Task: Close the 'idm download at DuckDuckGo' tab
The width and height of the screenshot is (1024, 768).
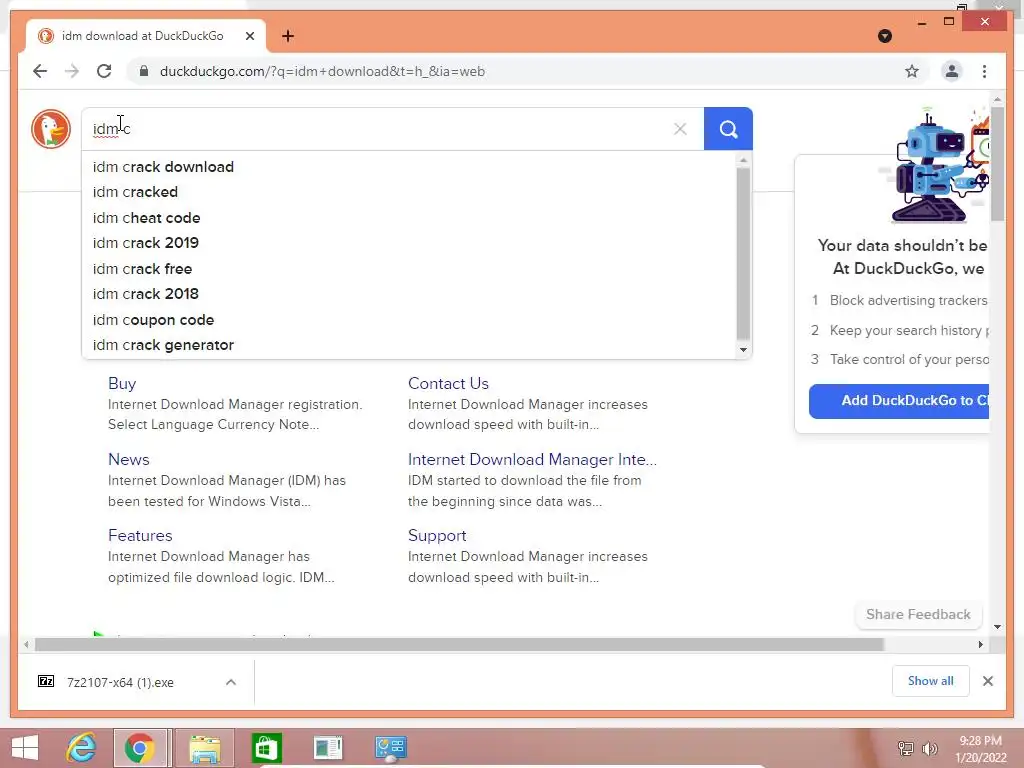Action: coord(249,36)
